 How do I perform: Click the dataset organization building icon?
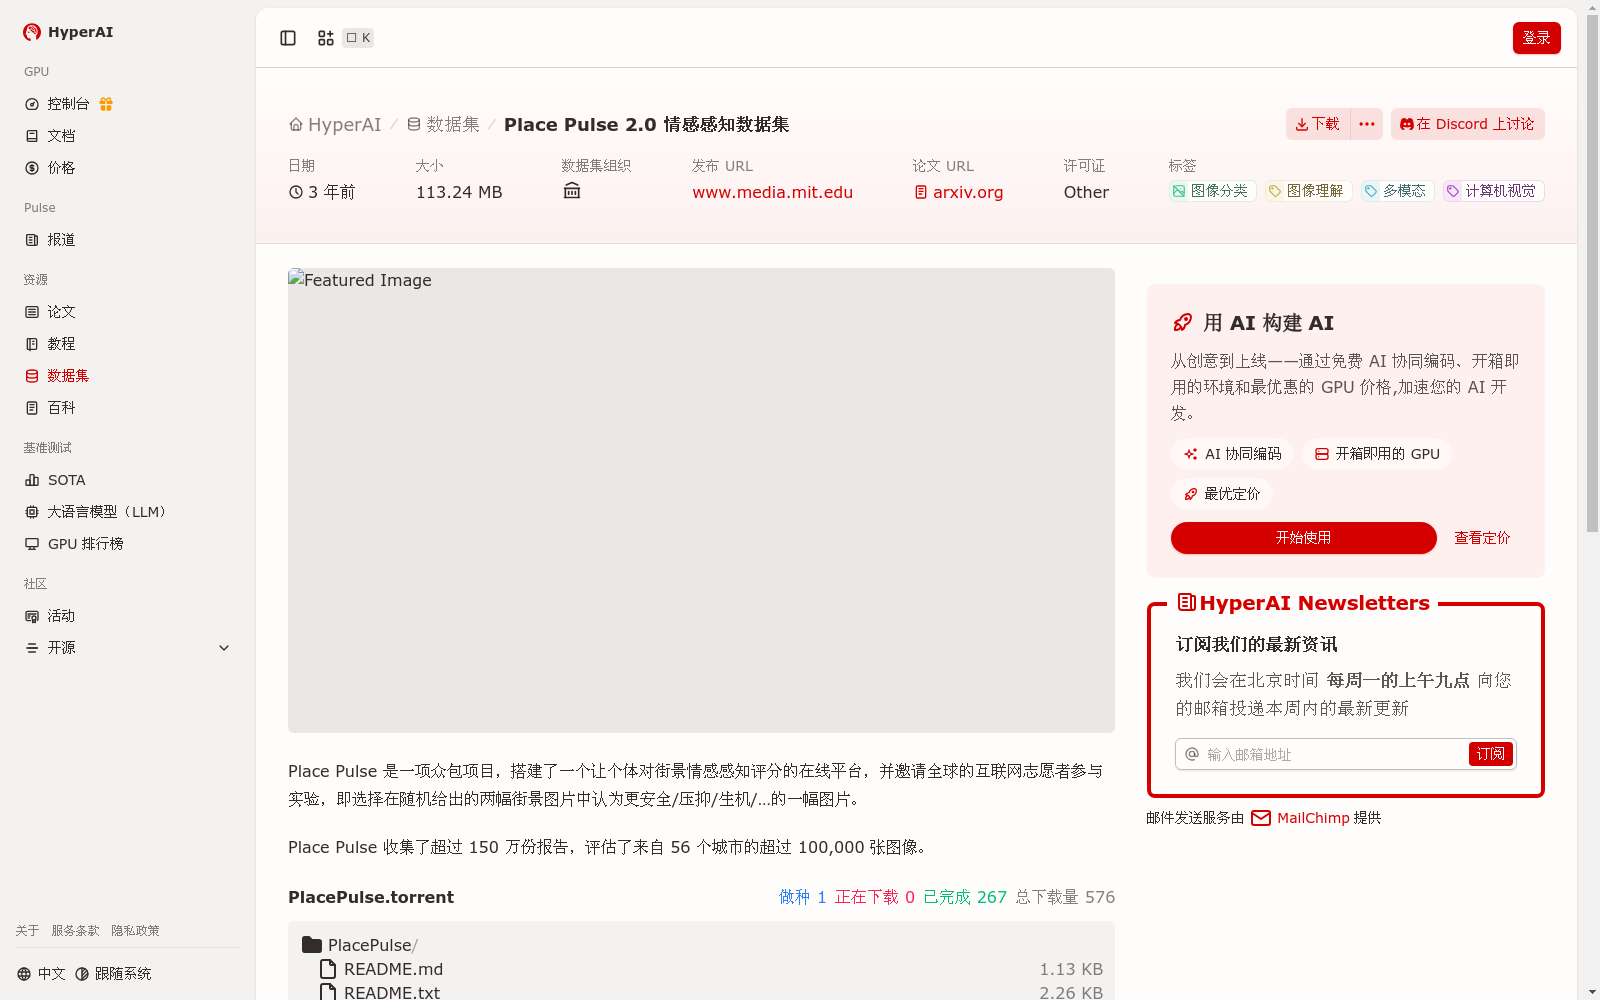pos(572,191)
